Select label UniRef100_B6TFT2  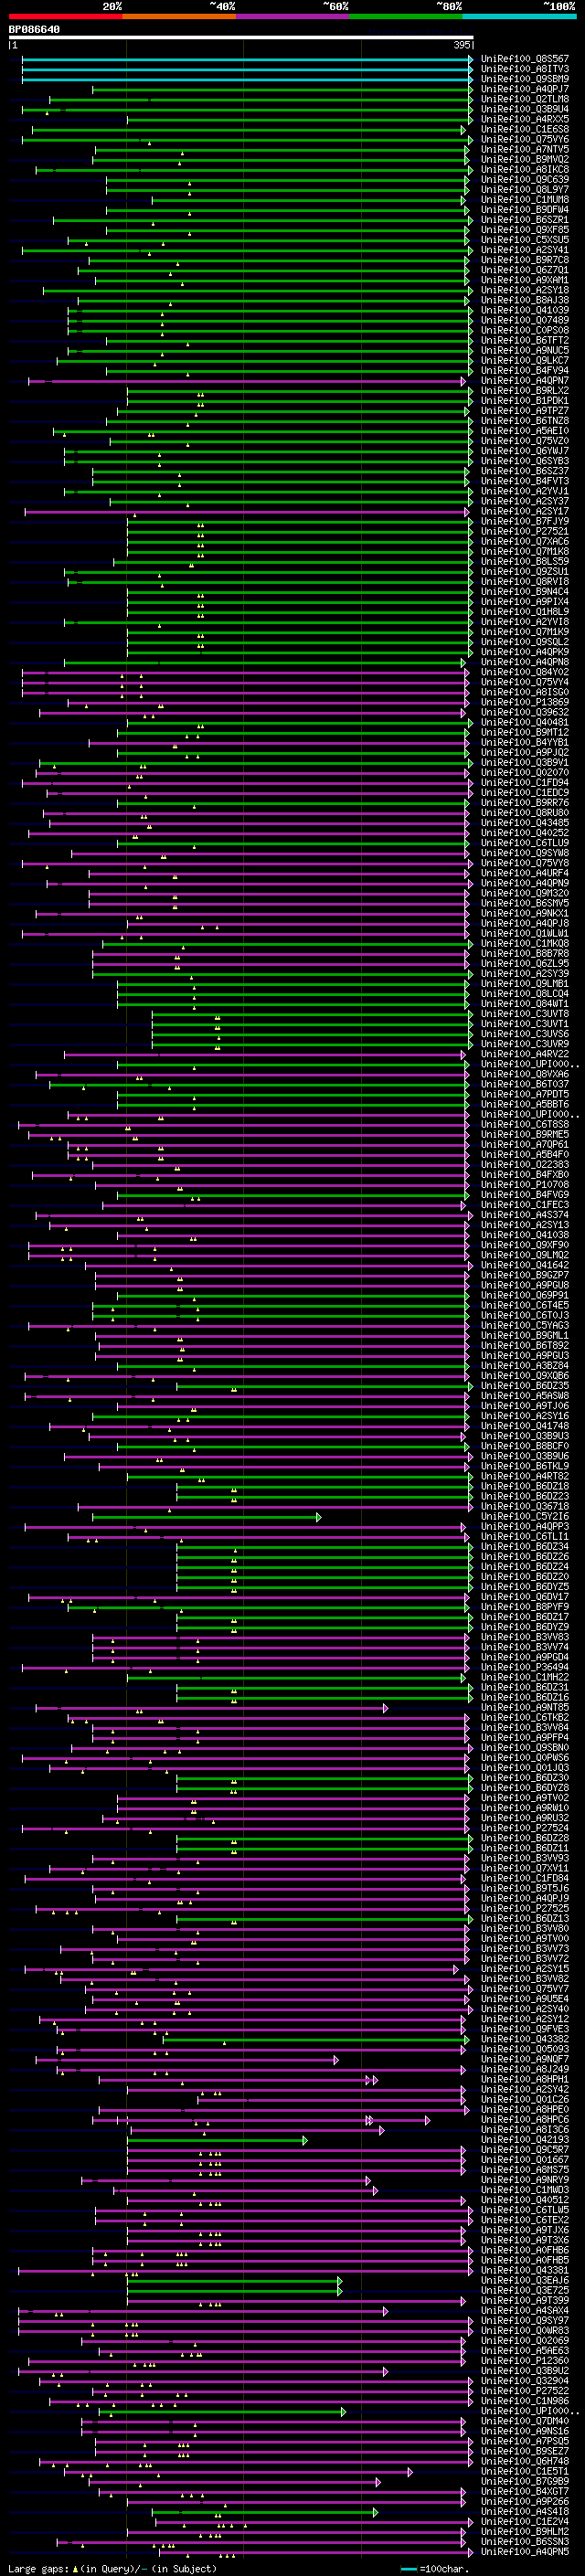pos(525,340)
